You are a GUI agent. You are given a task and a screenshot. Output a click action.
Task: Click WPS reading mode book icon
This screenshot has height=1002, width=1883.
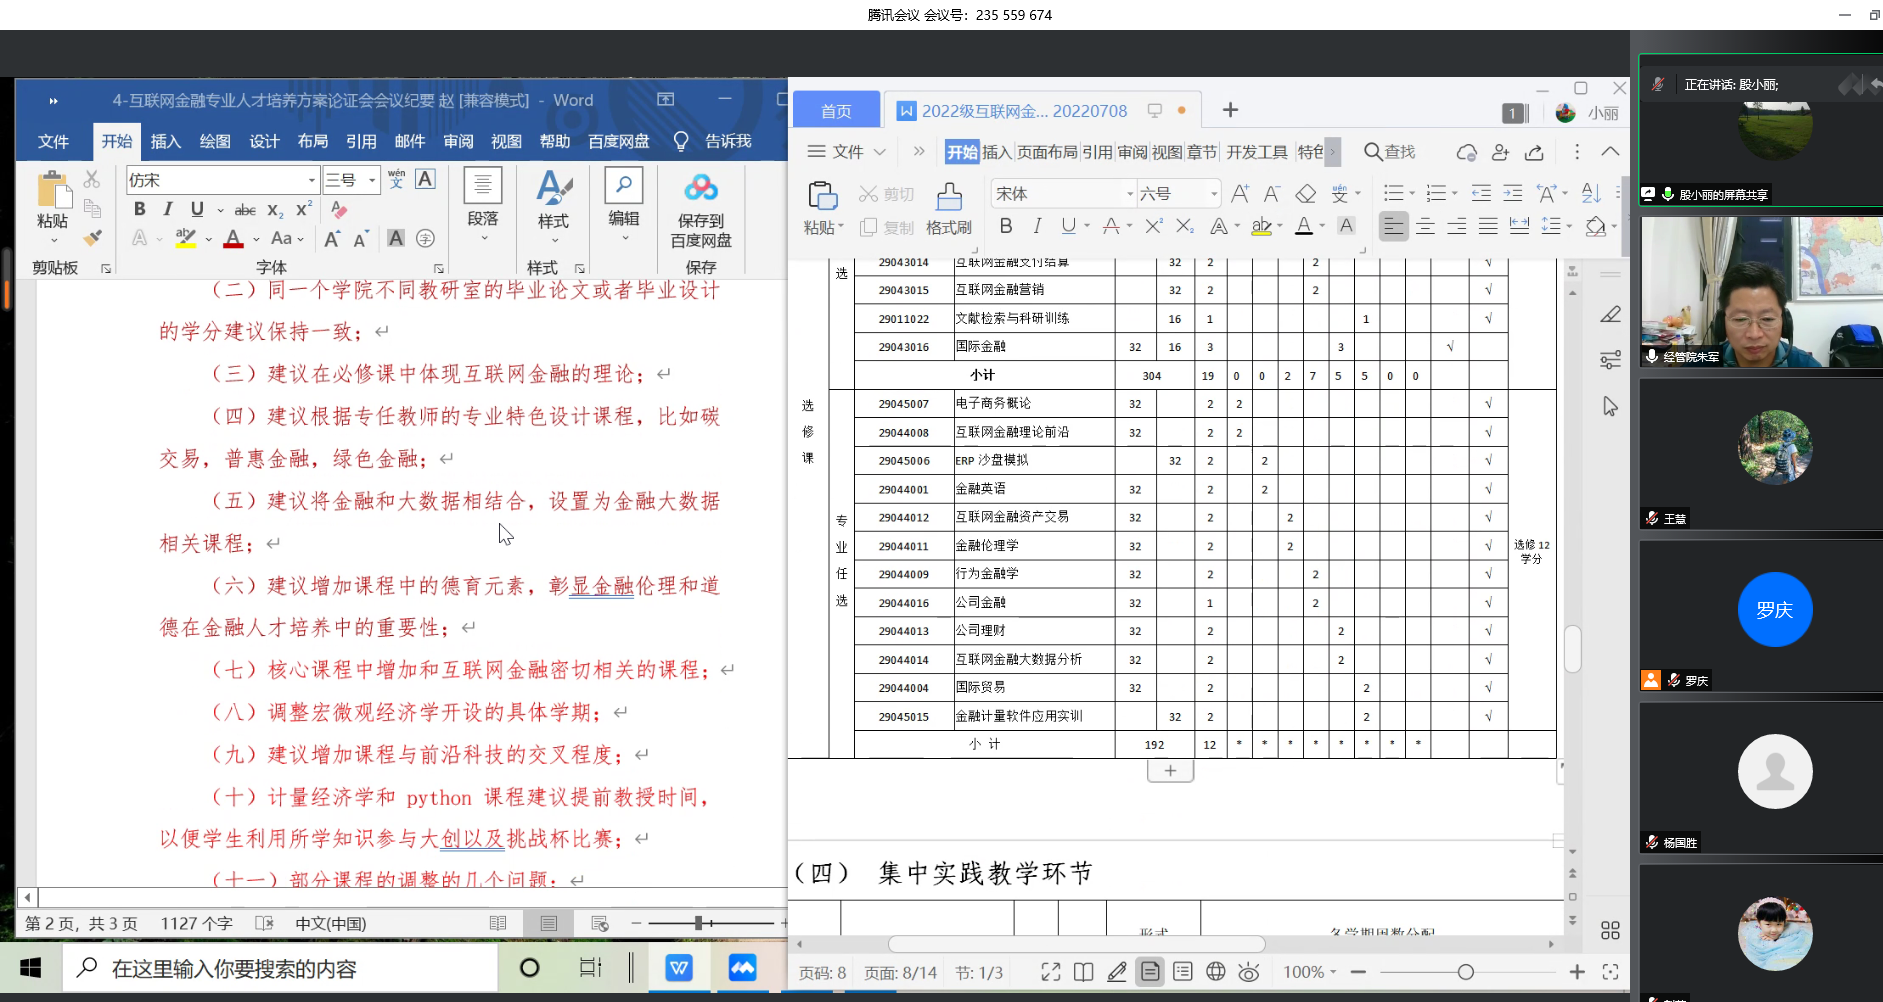tap(1083, 972)
